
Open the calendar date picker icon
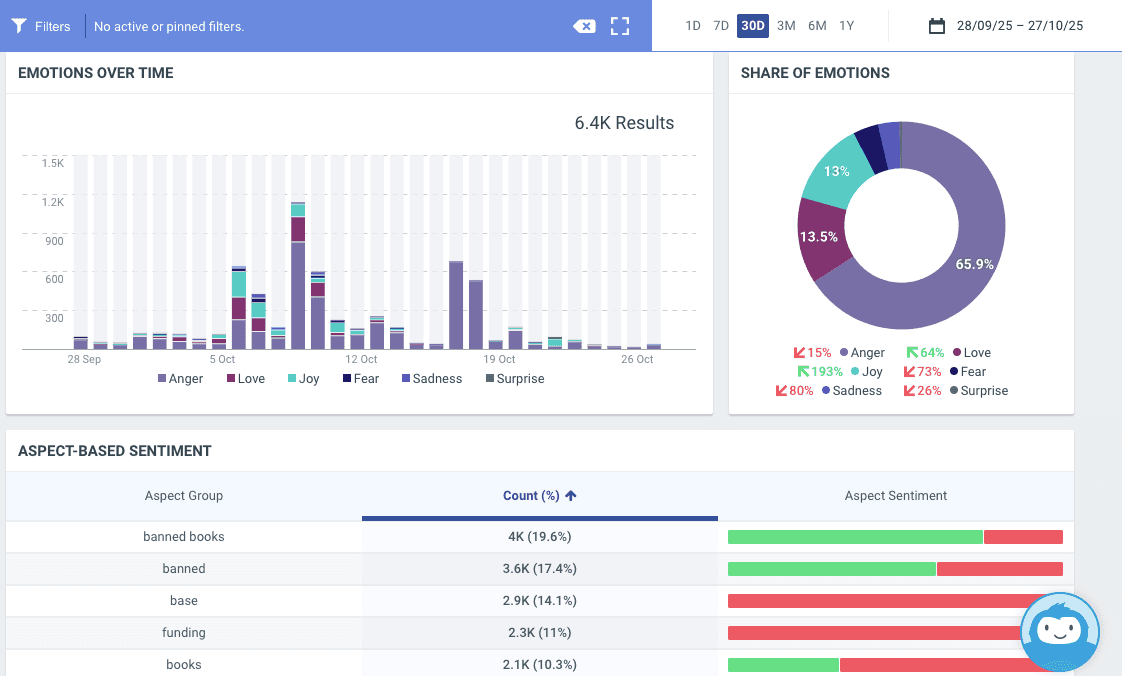pos(936,26)
